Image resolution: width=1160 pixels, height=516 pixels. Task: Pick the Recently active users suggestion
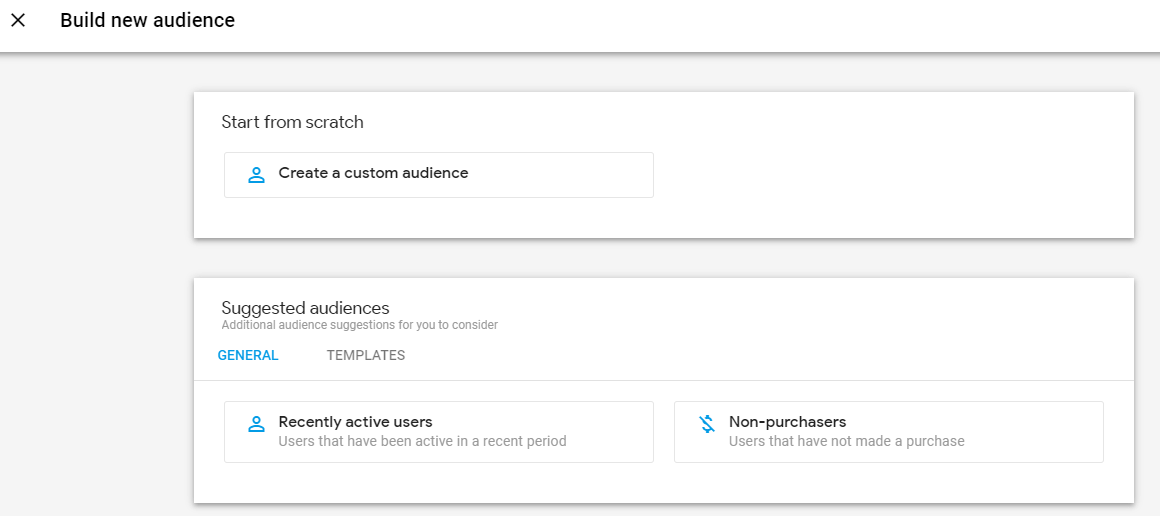(x=355, y=422)
